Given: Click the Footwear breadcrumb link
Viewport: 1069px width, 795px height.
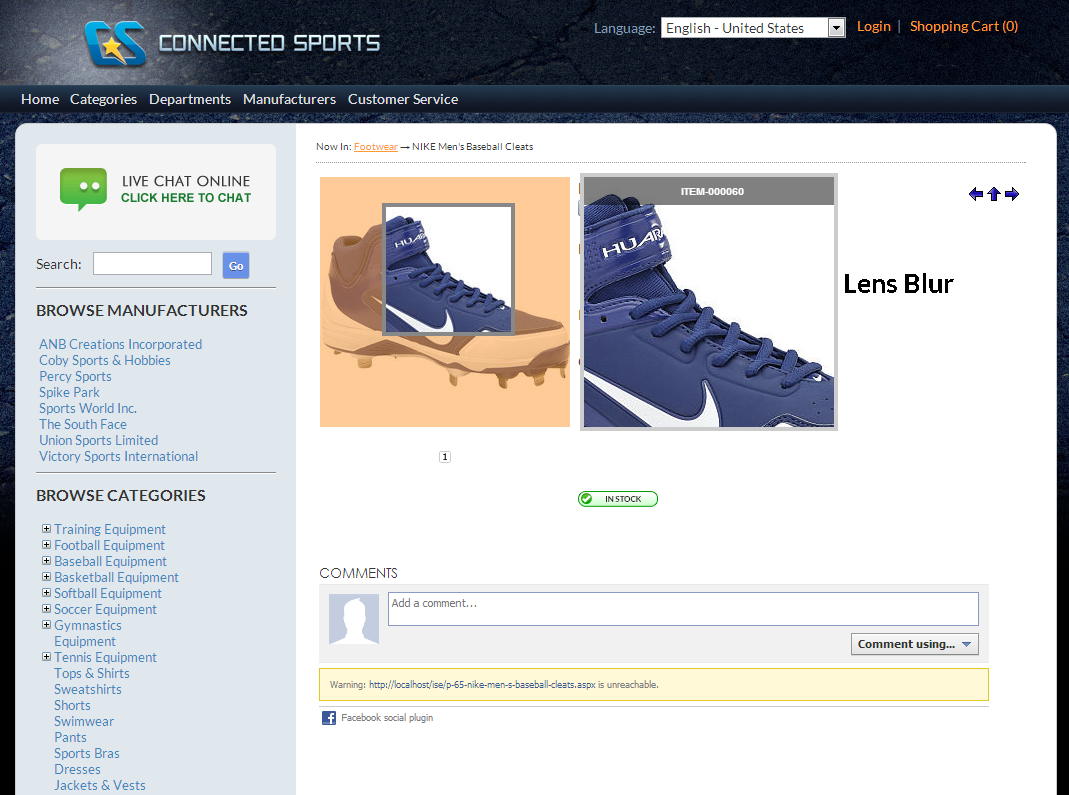Looking at the screenshot, I should point(376,147).
